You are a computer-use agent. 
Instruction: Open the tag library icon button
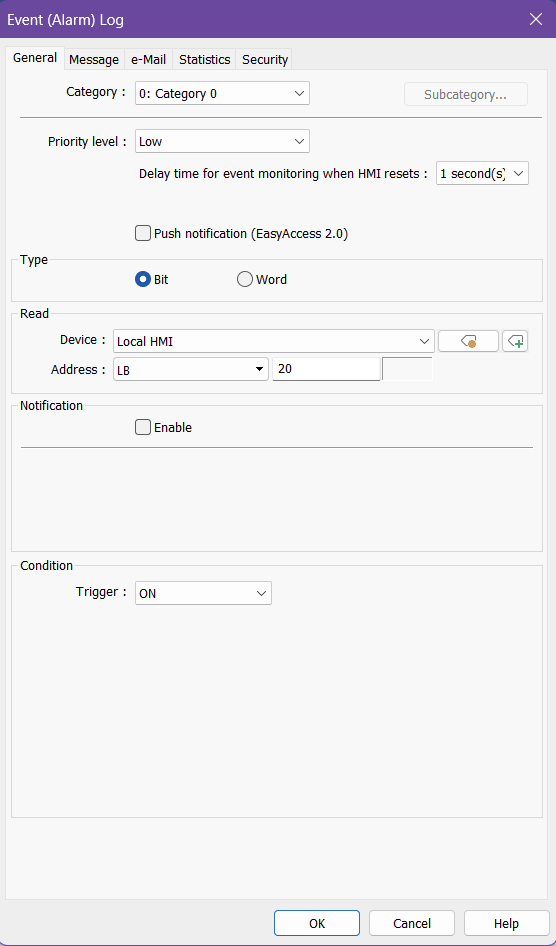(469, 341)
